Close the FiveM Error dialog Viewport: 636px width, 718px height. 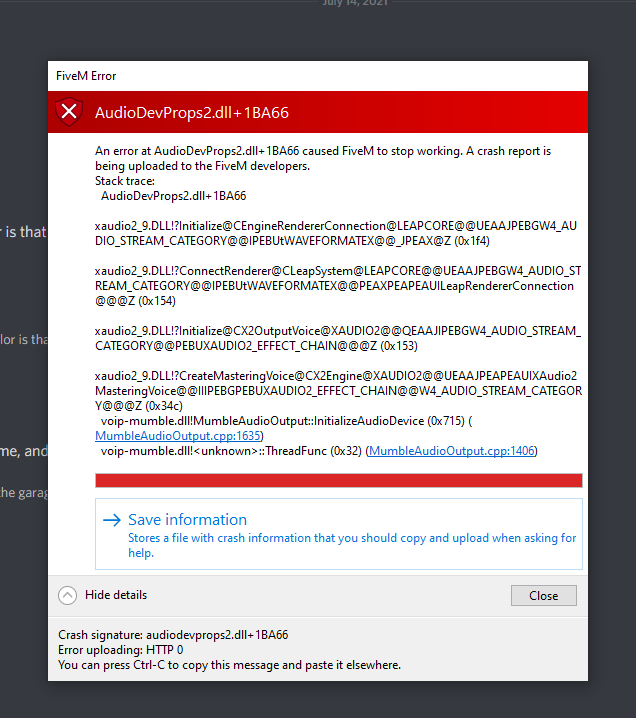(x=544, y=595)
